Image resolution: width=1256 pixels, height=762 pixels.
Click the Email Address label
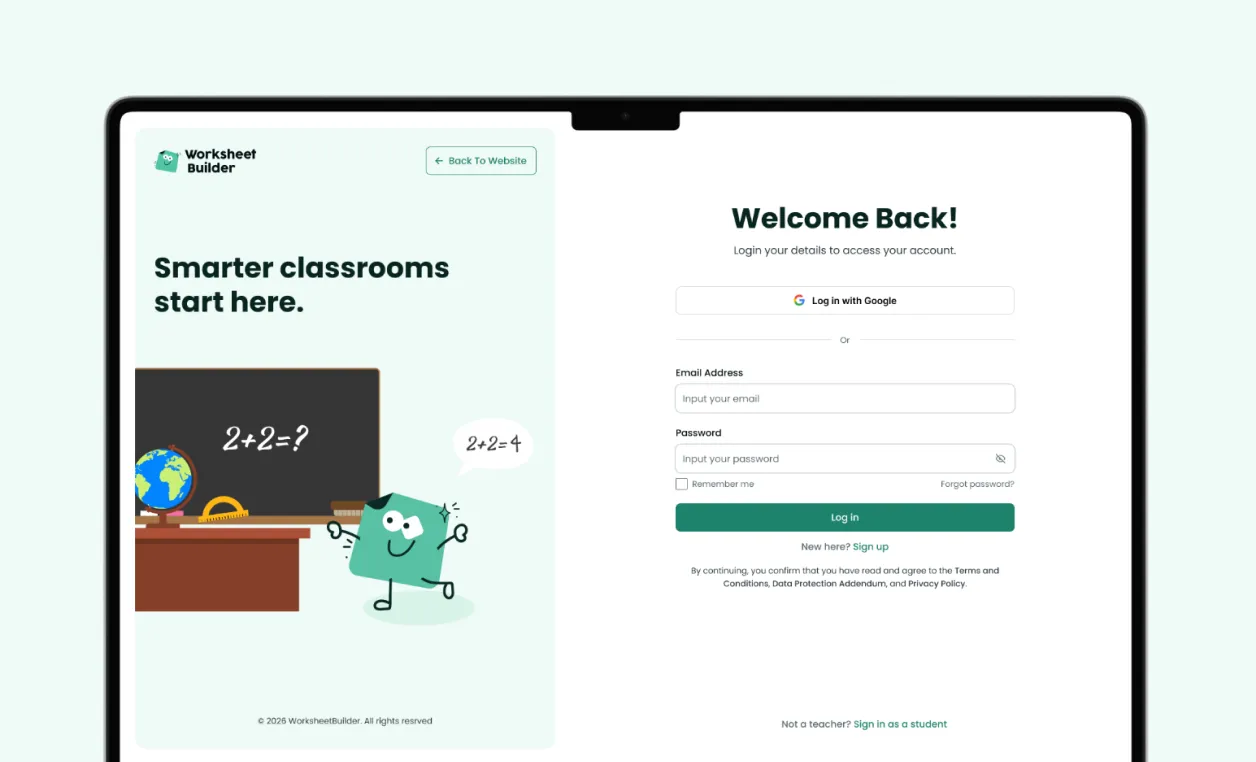click(709, 373)
